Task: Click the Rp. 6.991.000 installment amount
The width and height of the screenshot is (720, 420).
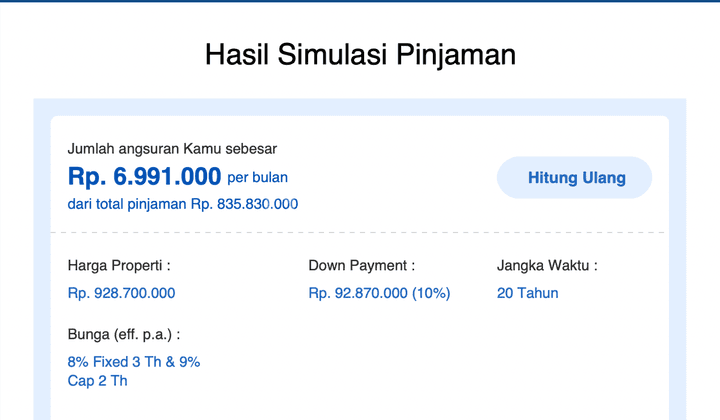Action: [144, 176]
